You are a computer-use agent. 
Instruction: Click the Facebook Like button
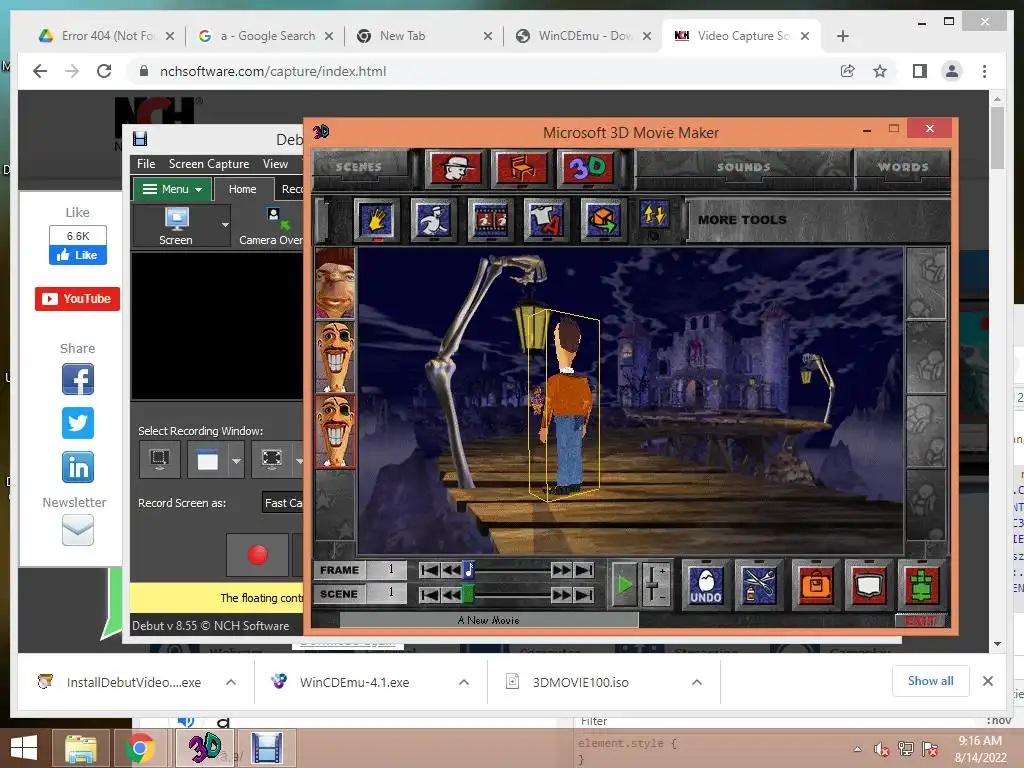[x=78, y=255]
